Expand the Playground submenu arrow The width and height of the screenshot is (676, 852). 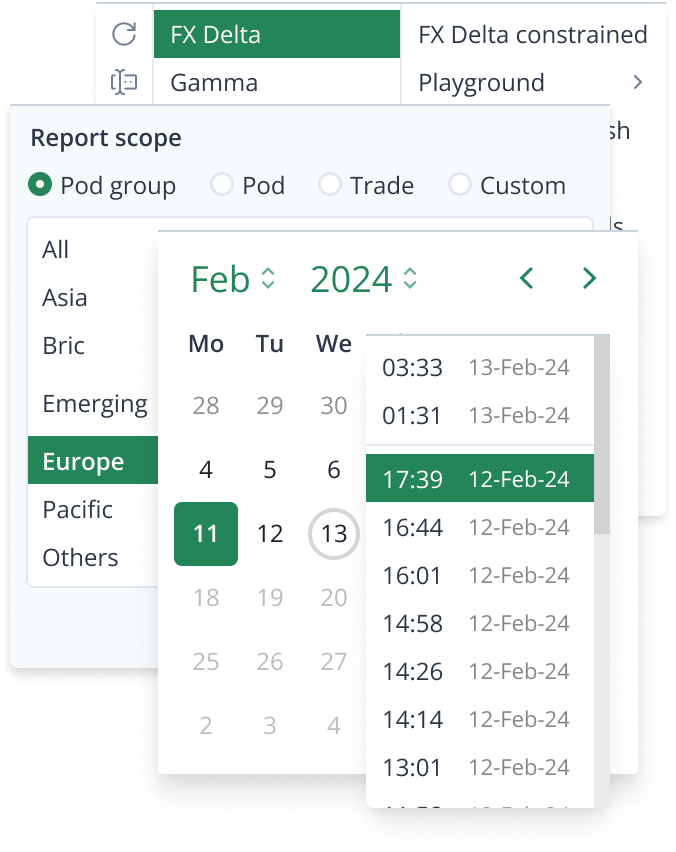pyautogui.click(x=638, y=82)
